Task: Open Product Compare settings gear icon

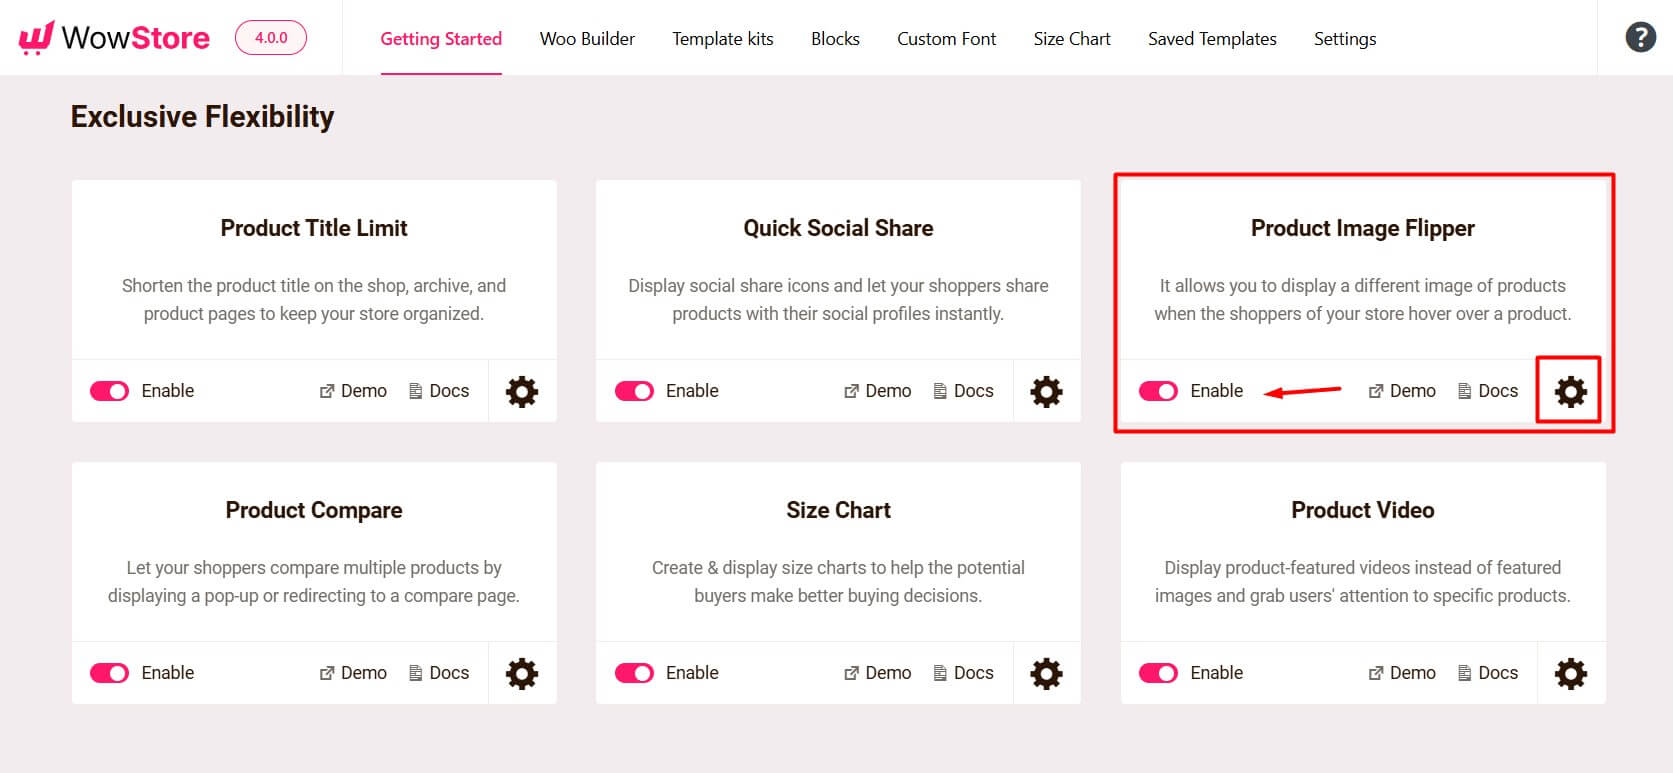Action: tap(521, 673)
